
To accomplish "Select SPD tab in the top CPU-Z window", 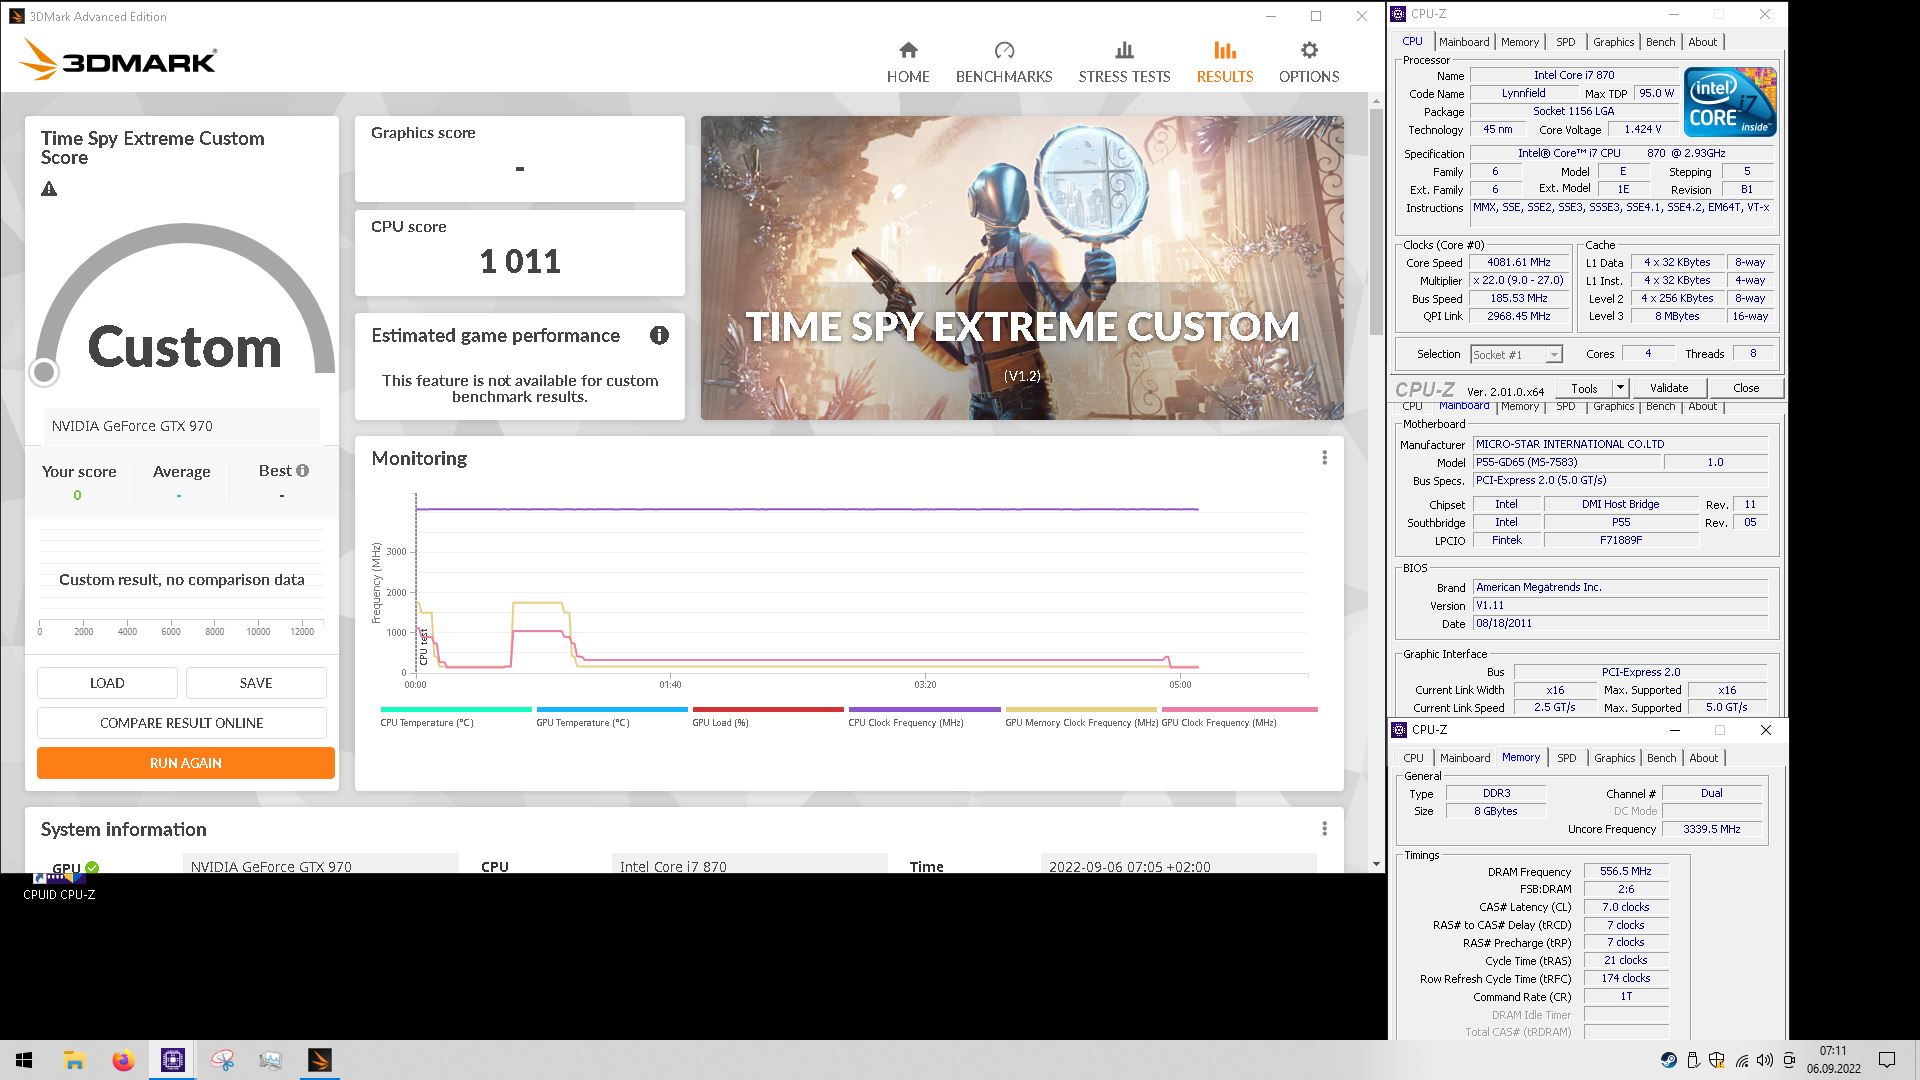I will (1565, 42).
